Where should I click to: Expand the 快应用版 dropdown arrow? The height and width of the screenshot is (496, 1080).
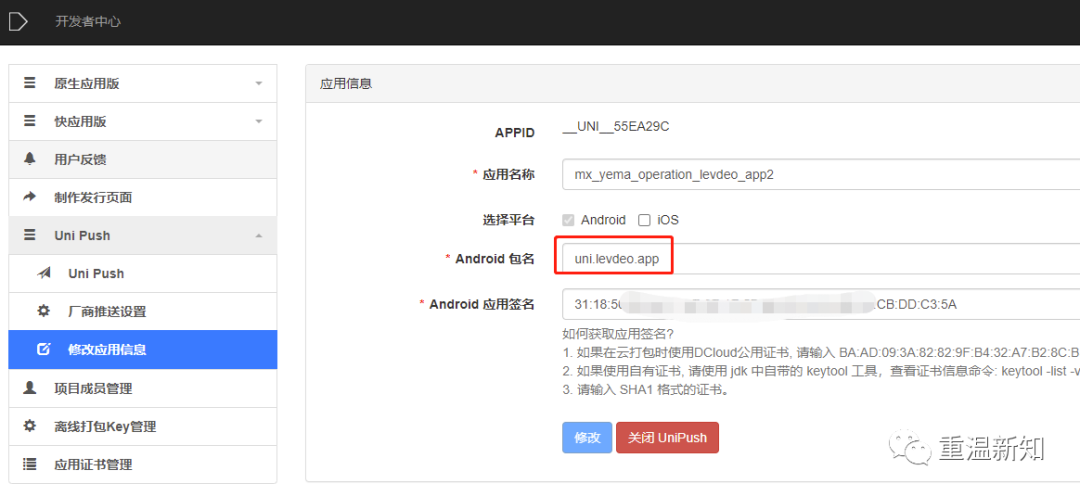coord(259,121)
